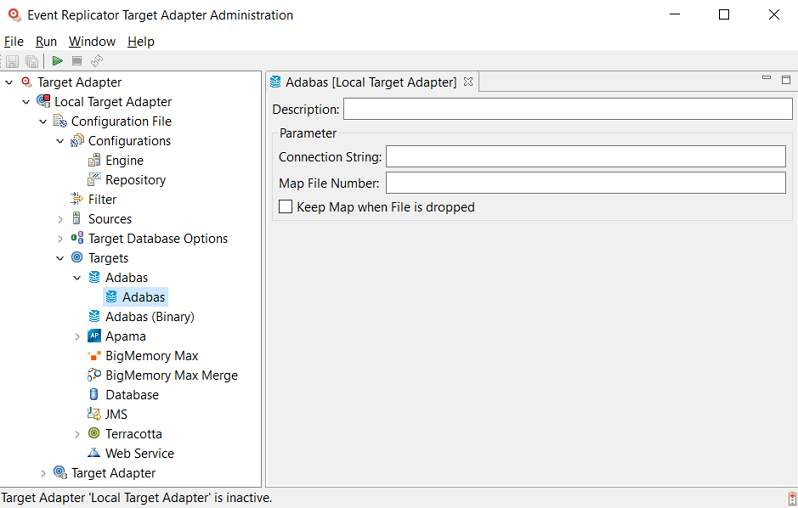Expand the Apama target node
Screen dimensions: 798x508
click(77, 336)
